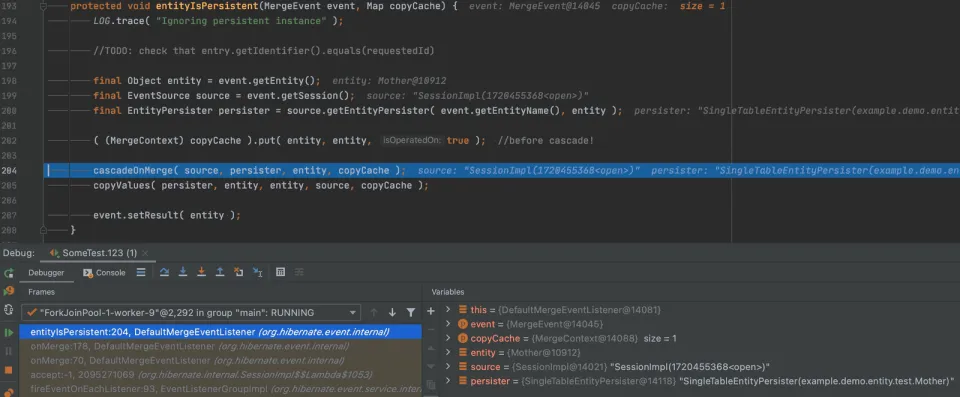960x397 pixels.
Task: Click the persister = {SingleTableEntityPersister@14118} text
Action: [573, 381]
